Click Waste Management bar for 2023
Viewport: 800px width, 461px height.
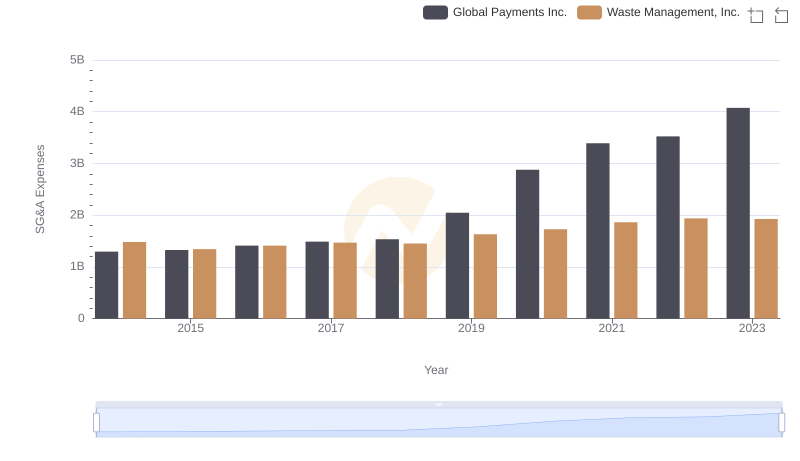pos(766,269)
